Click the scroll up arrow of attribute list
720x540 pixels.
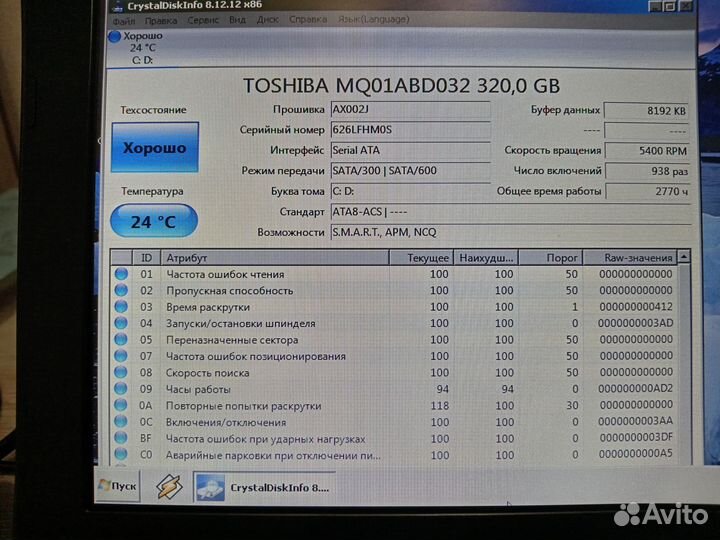(x=684, y=257)
